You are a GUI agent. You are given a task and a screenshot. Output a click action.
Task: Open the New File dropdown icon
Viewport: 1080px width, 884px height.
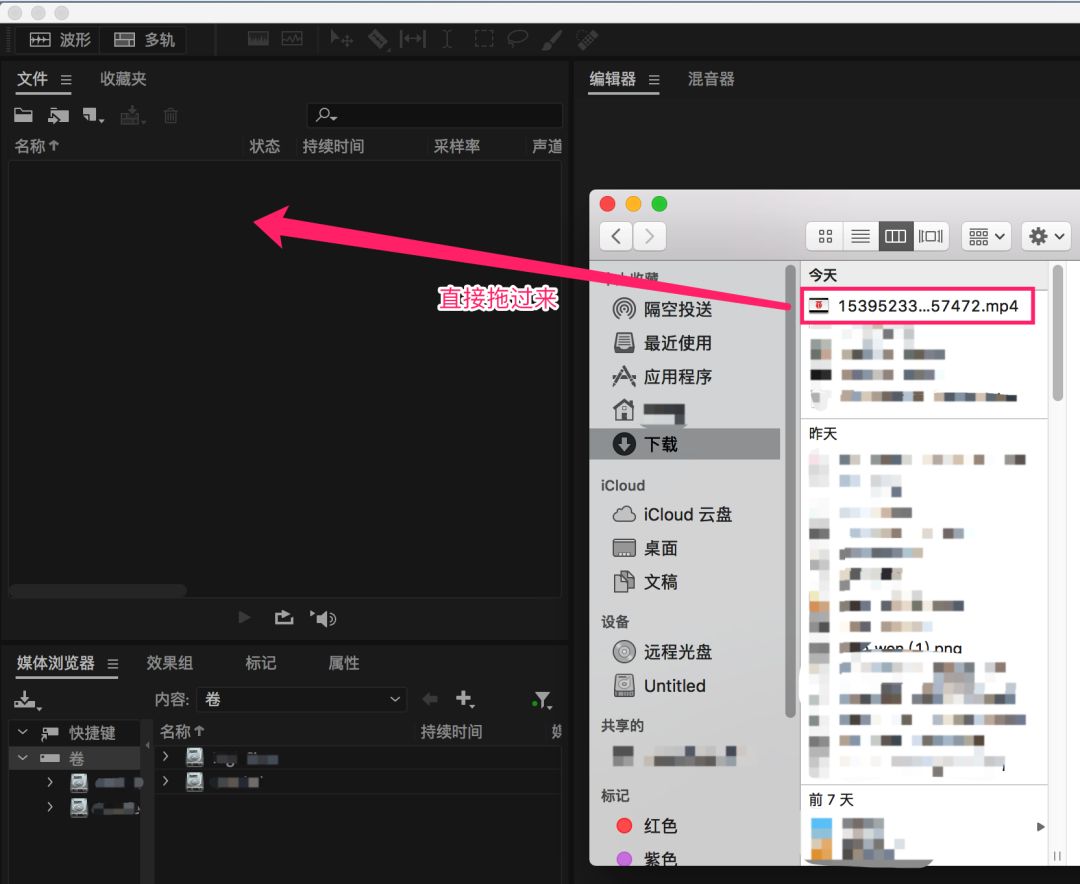(93, 116)
